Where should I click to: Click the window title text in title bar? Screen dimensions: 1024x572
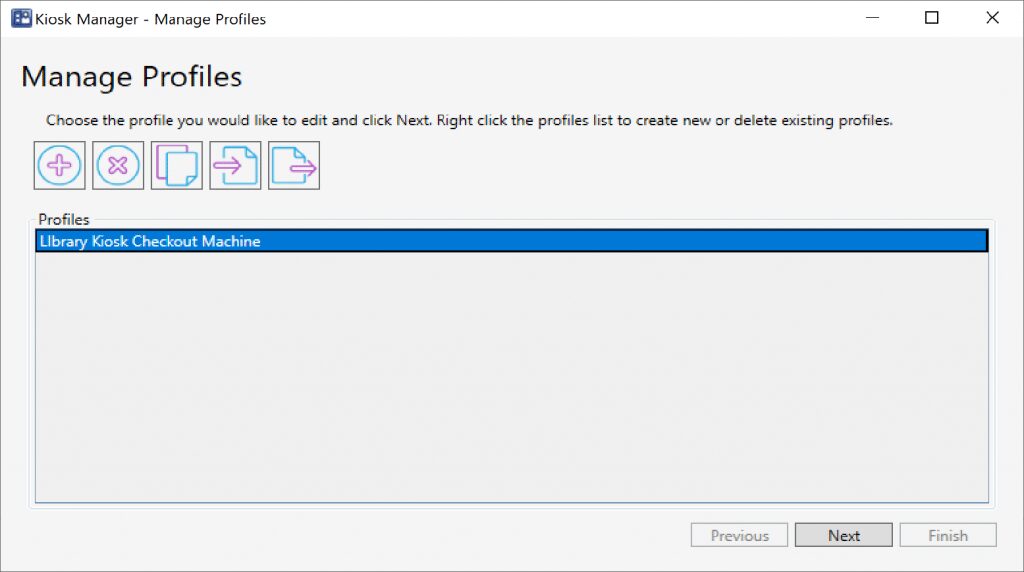(x=151, y=18)
